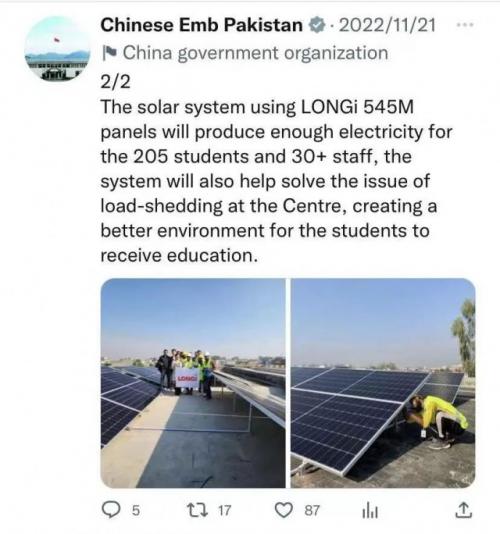Like the tweet with the heart icon
Image resolution: width=500 pixels, height=534 pixels.
point(283,510)
